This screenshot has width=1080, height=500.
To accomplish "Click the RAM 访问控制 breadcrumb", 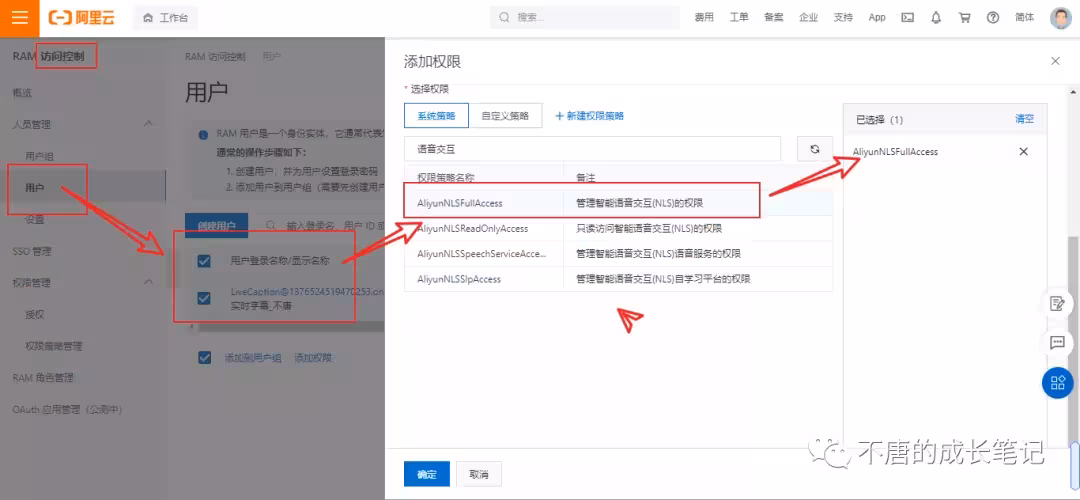I will (x=215, y=56).
